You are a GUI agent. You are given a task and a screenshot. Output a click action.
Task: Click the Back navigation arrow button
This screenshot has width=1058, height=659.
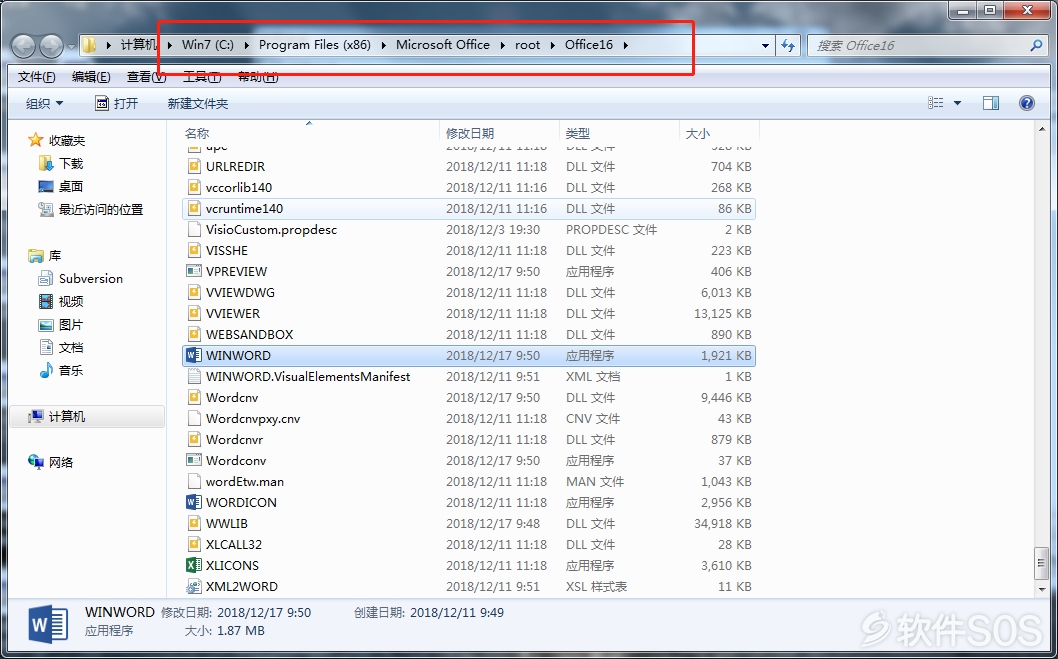pyautogui.click(x=24, y=46)
